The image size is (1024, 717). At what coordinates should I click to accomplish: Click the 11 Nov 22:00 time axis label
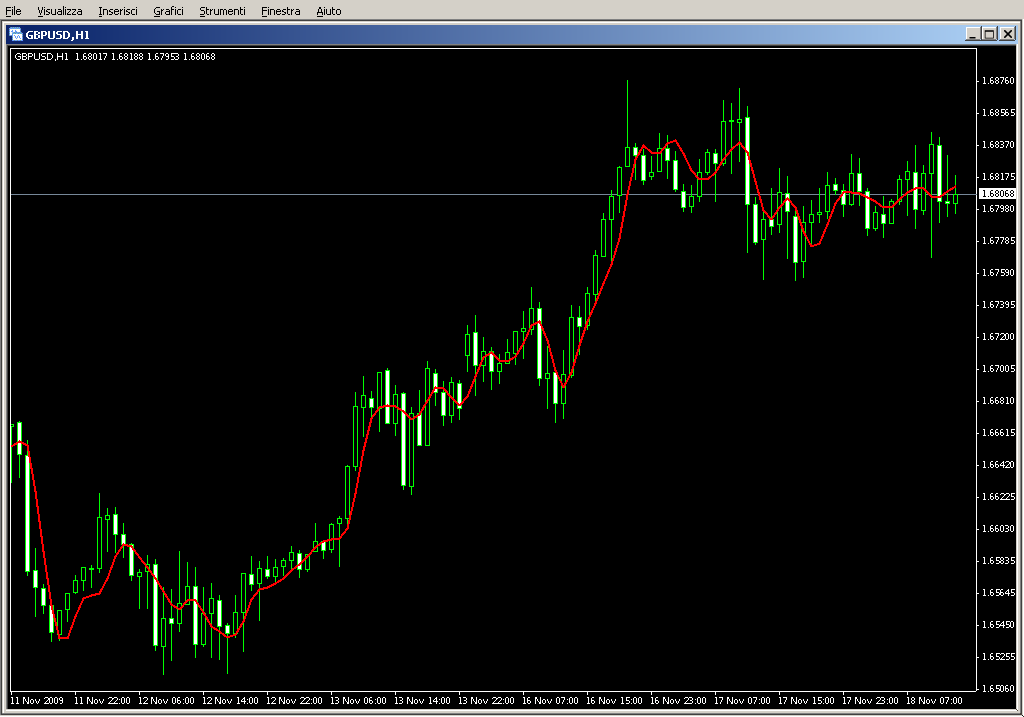tap(102, 701)
